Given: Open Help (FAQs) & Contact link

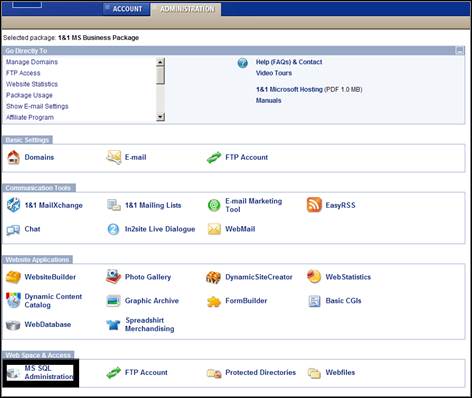Looking at the screenshot, I should tap(289, 62).
